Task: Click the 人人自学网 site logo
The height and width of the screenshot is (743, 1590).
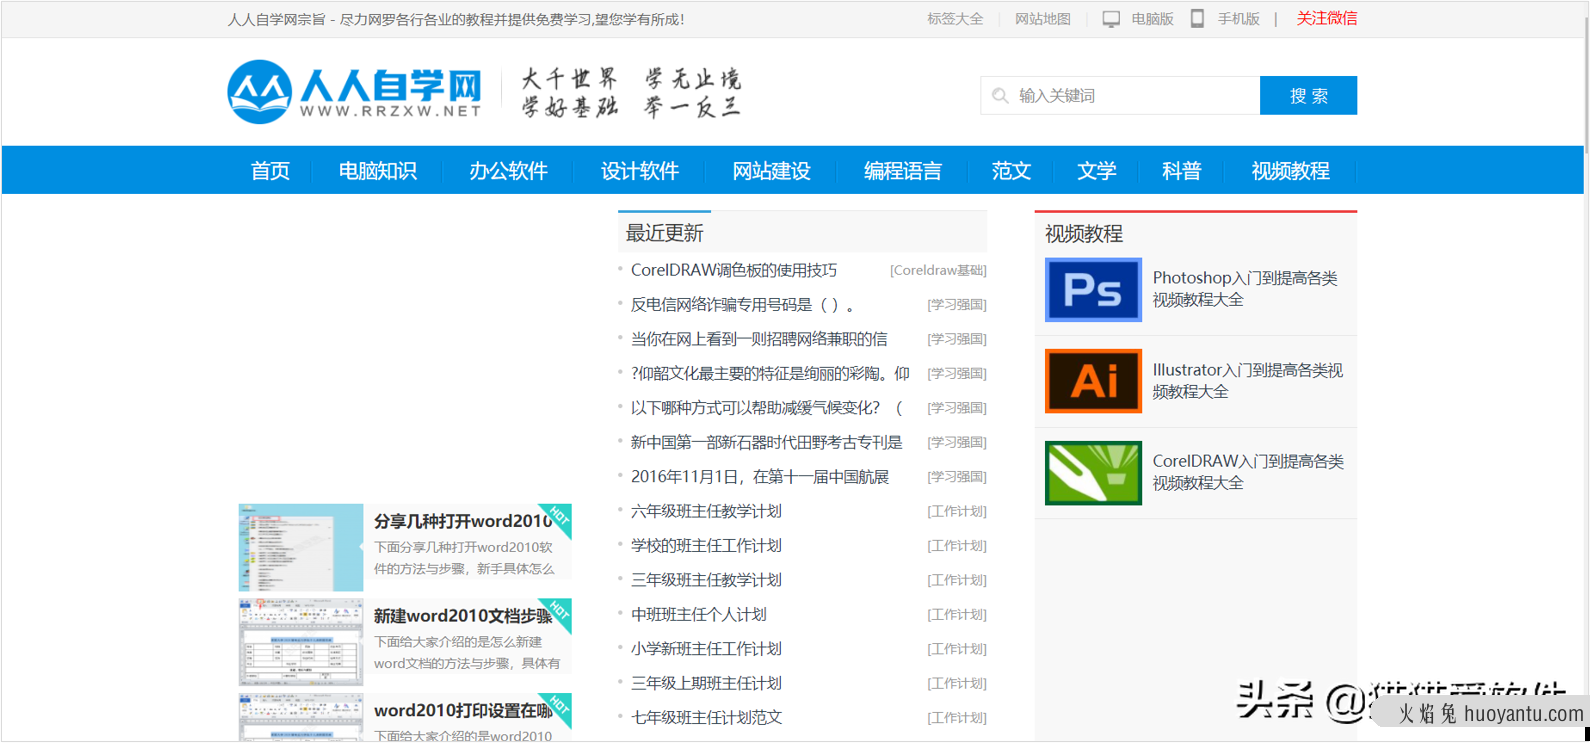Action: coord(355,92)
